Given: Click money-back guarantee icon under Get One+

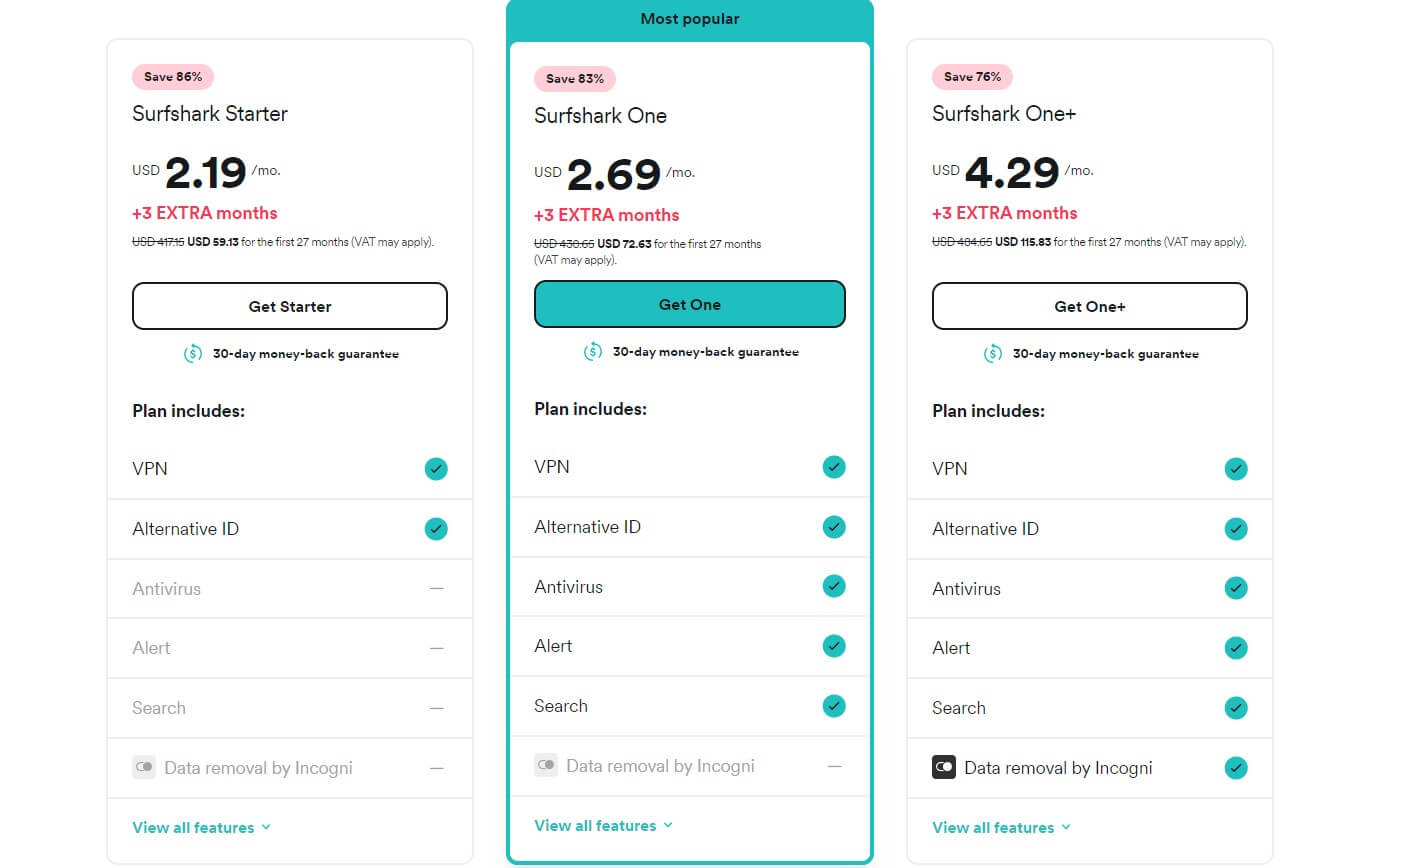Looking at the screenshot, I should (993, 354).
